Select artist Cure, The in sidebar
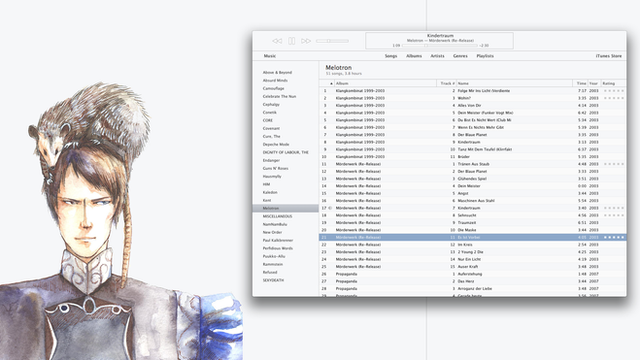 (x=271, y=136)
